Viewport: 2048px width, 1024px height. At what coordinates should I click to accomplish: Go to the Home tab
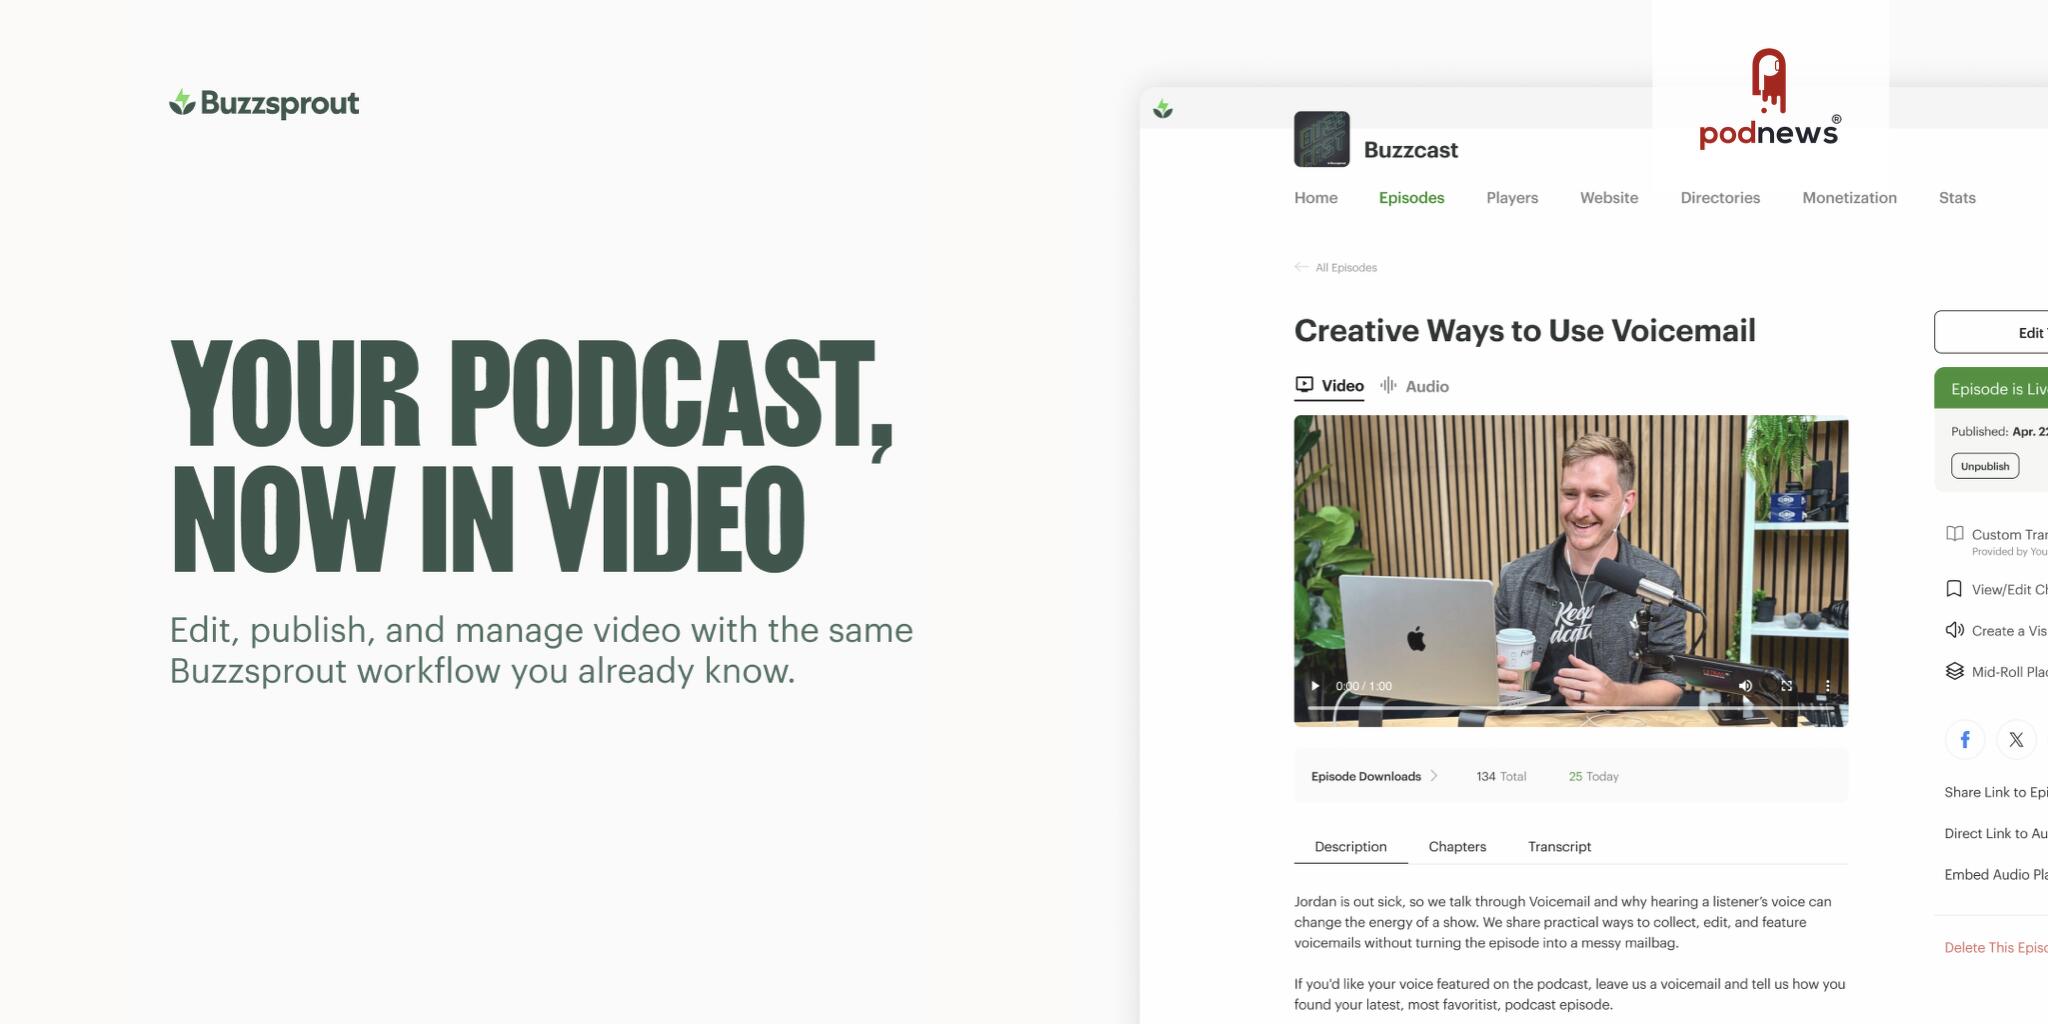[x=1316, y=198]
